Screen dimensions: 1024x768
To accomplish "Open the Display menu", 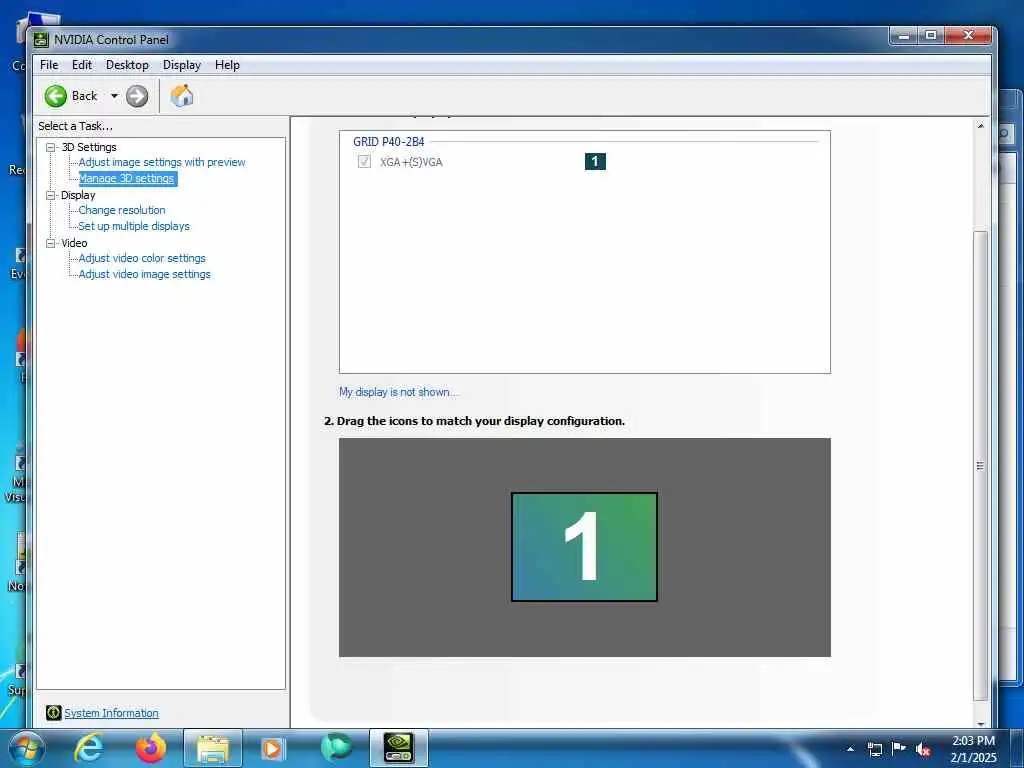I will click(182, 65).
